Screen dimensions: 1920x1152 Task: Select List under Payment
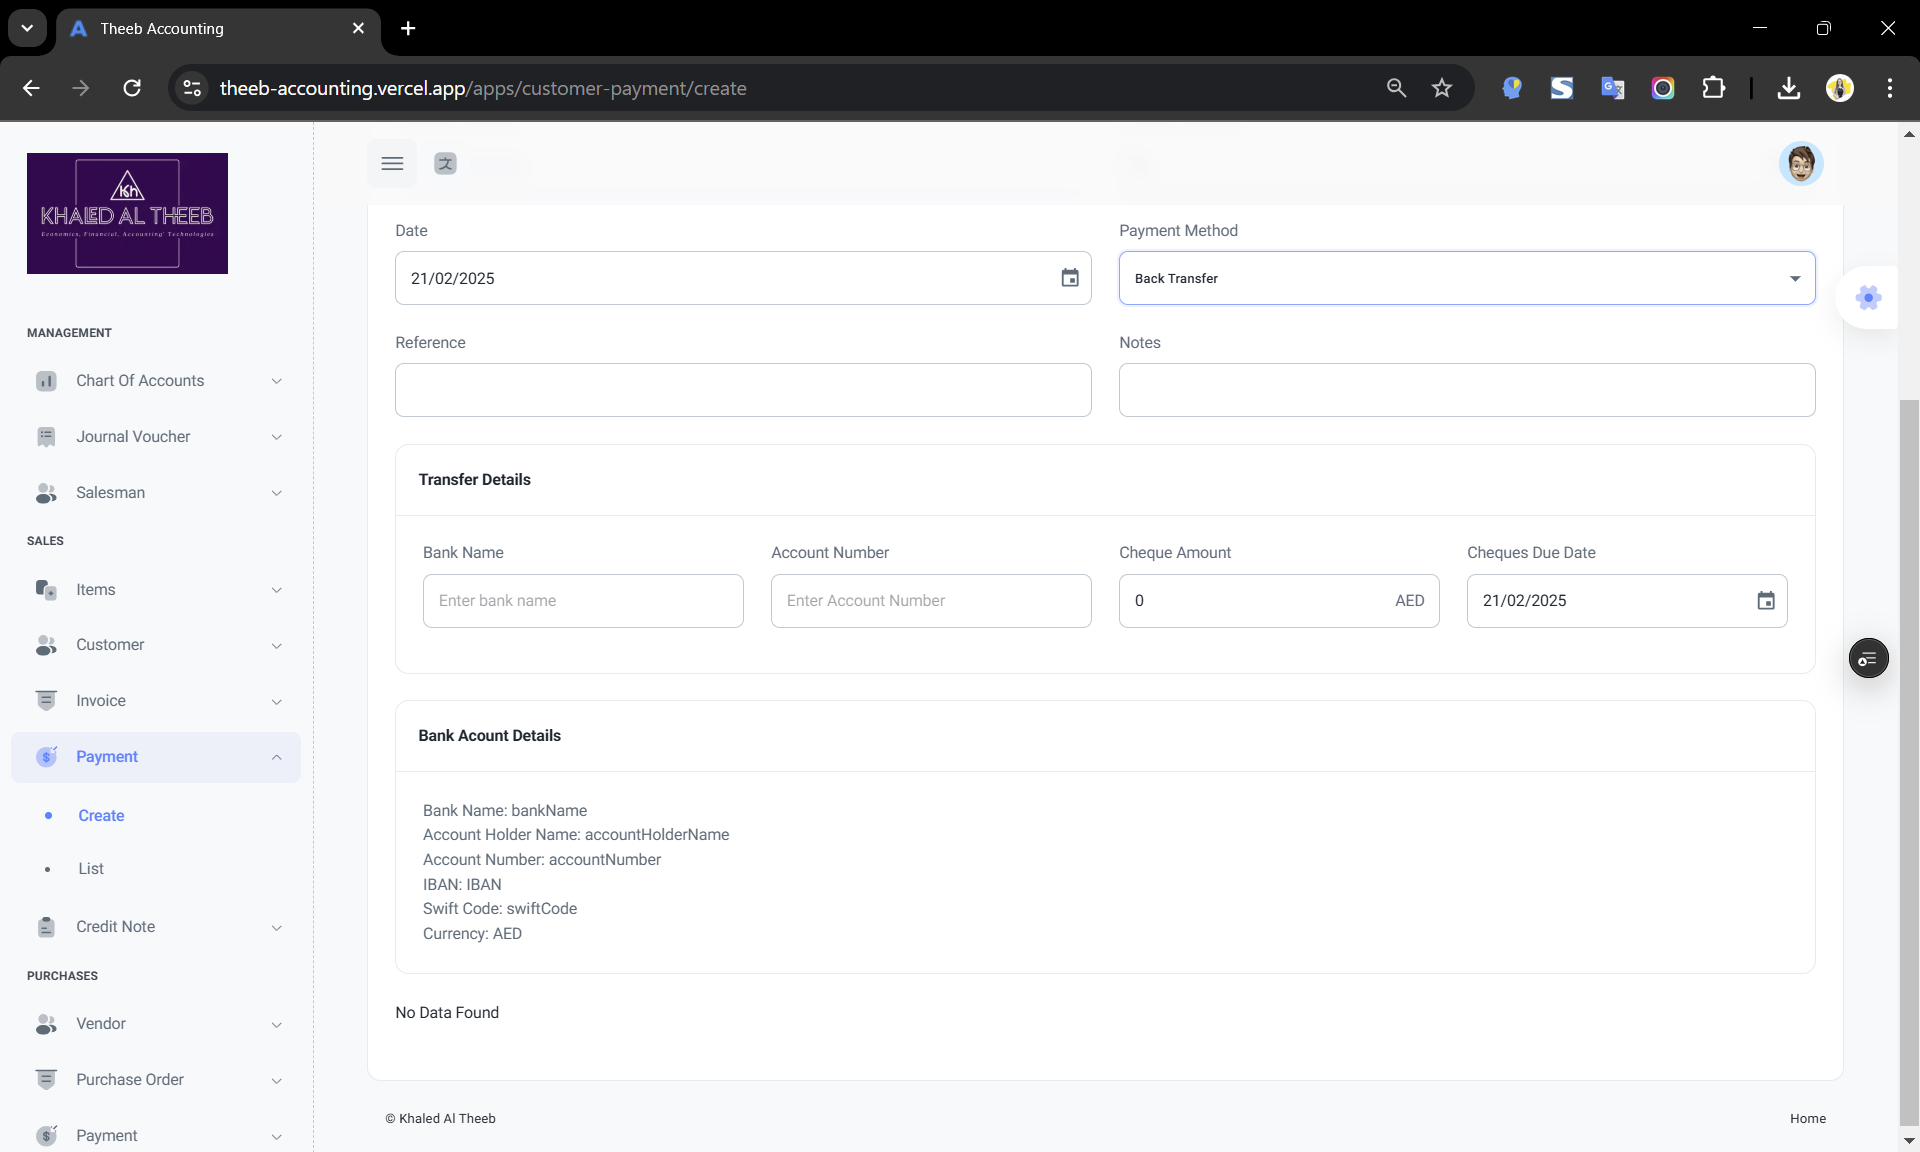pyautogui.click(x=91, y=869)
